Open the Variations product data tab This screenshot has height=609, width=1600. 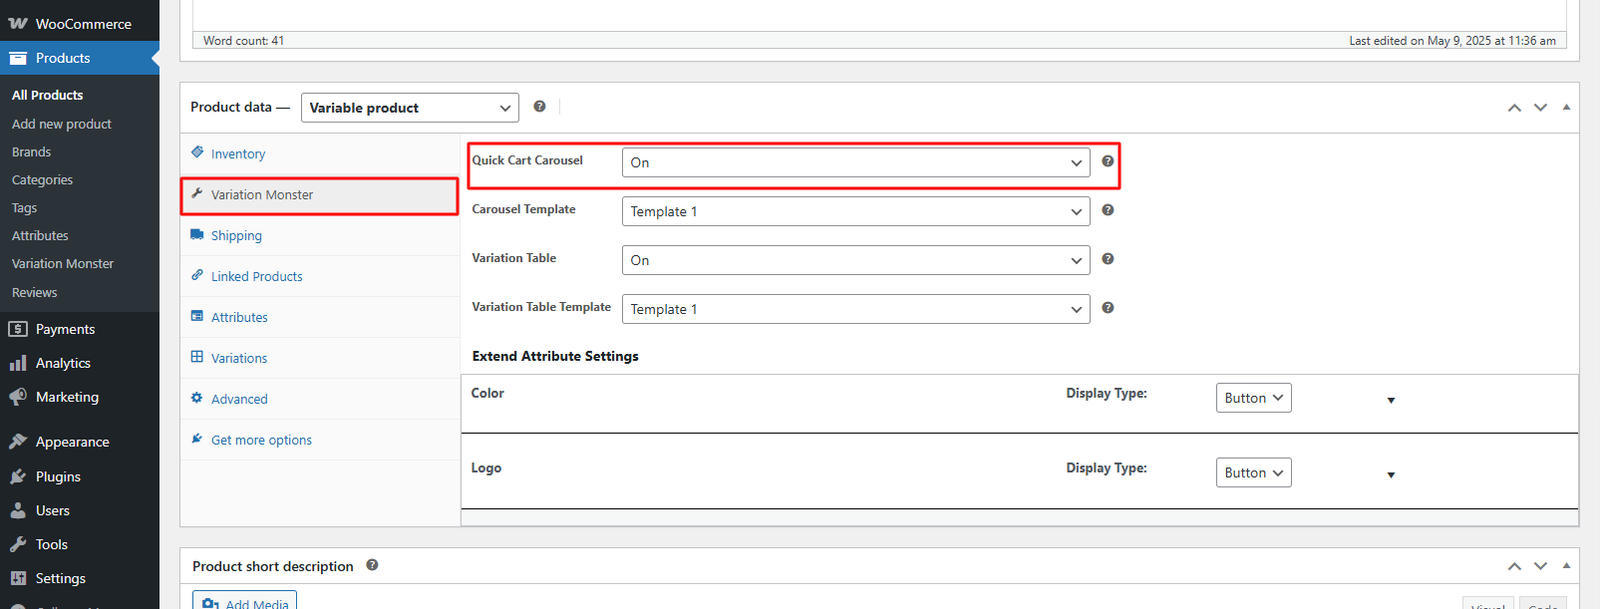pyautogui.click(x=239, y=358)
